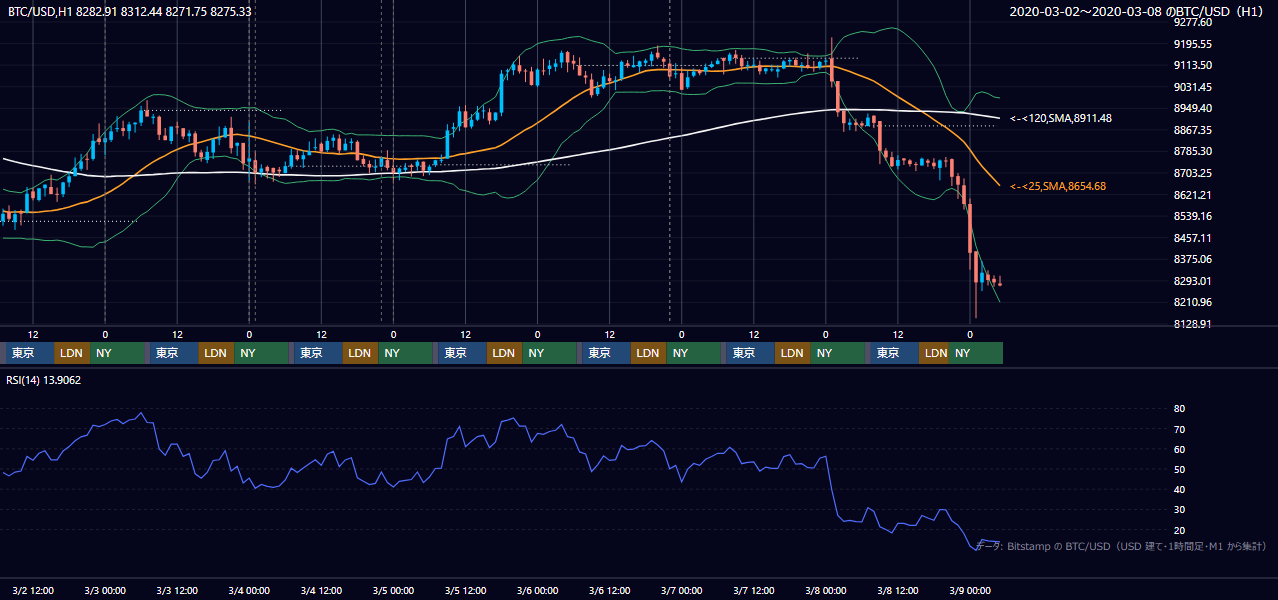Select the 120 SMA 8911.48 label
Screen dimensions: 1278x600
[1061, 118]
